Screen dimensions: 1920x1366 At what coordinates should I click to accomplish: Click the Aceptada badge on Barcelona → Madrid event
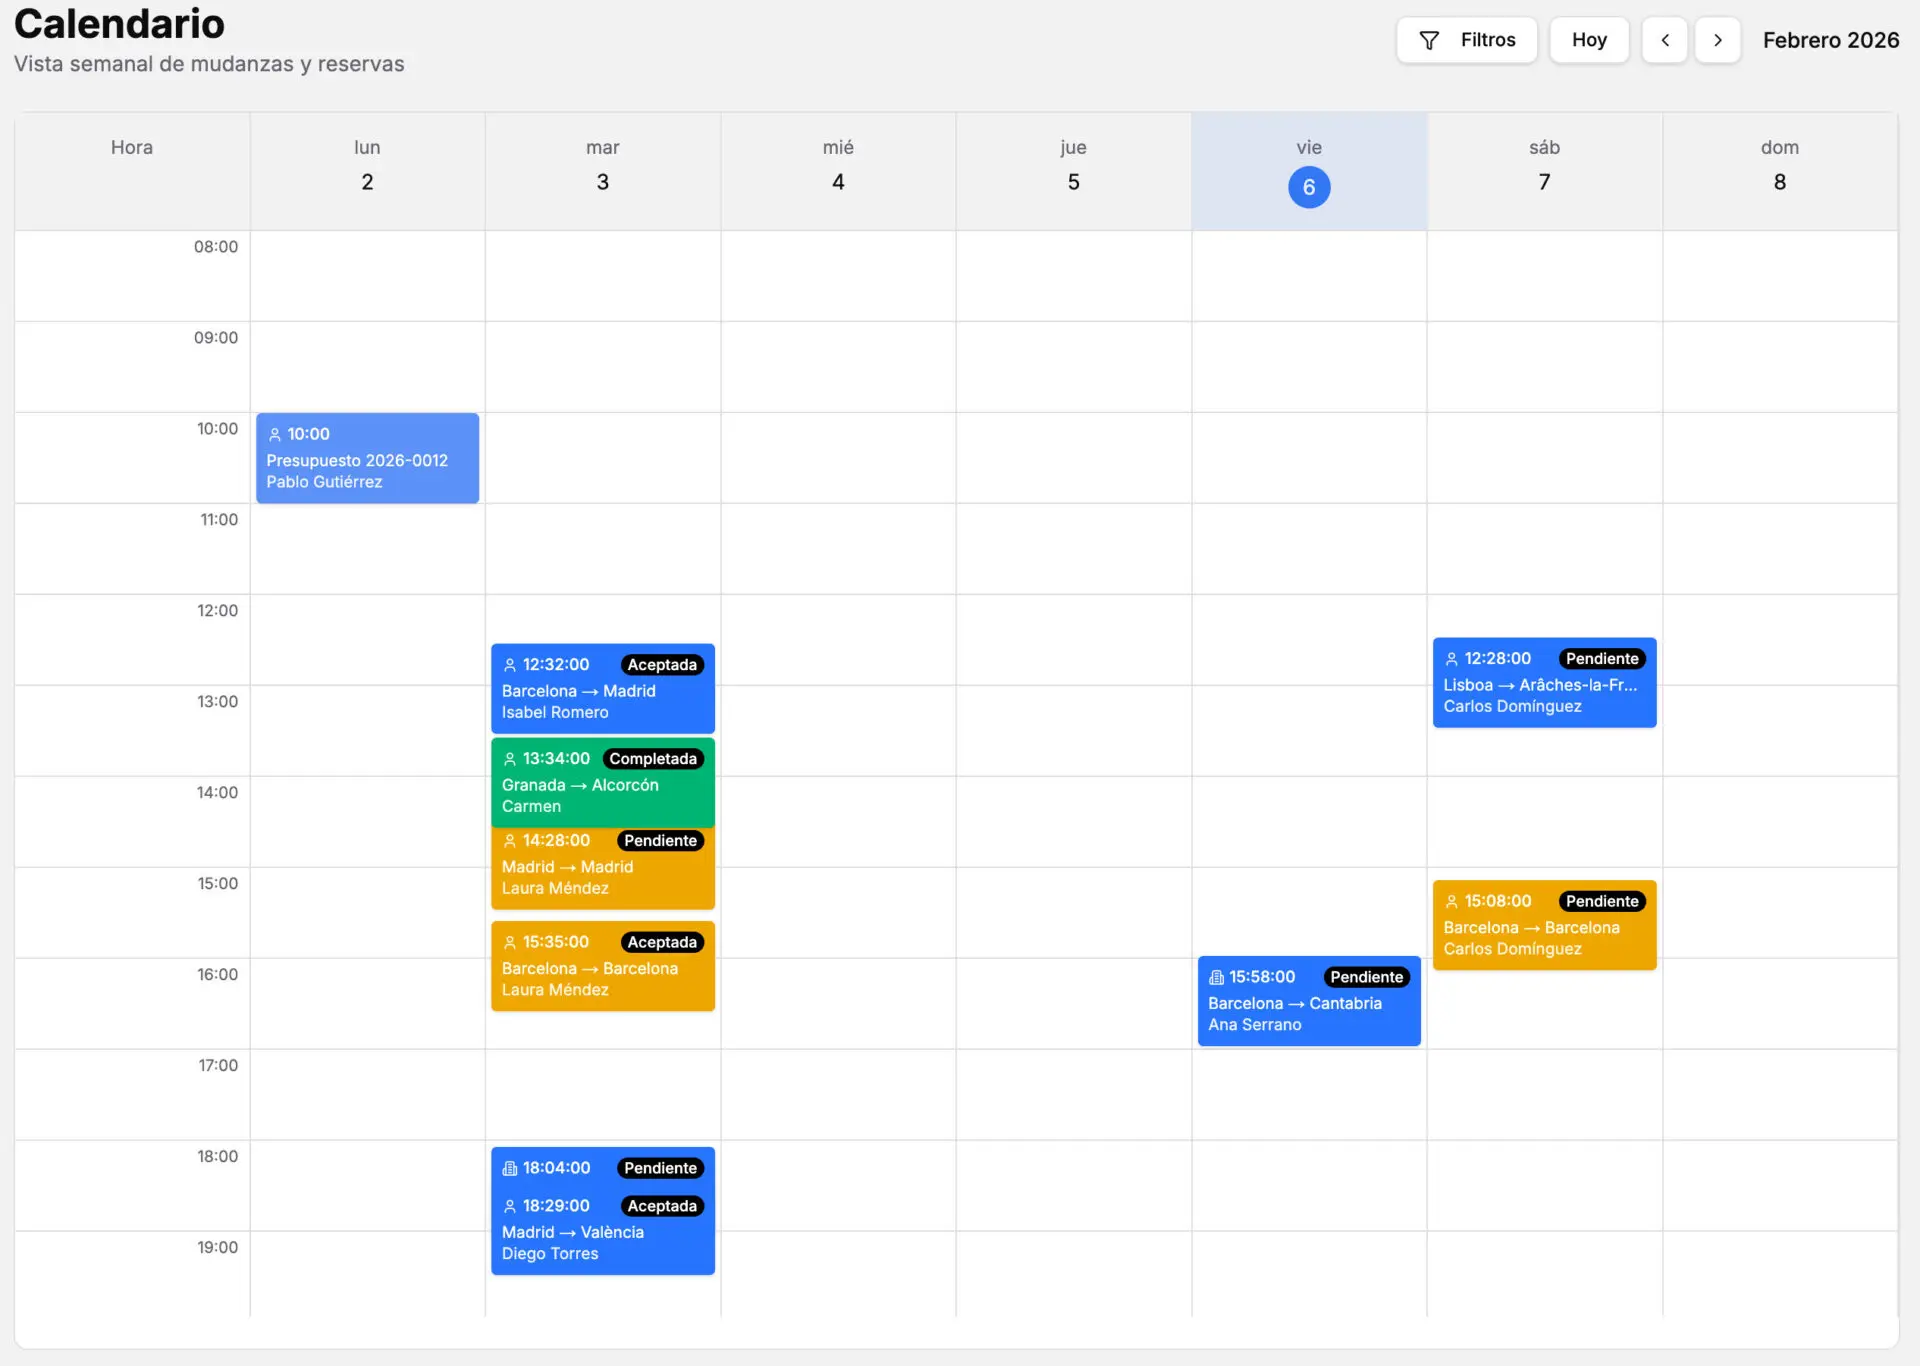click(x=661, y=664)
